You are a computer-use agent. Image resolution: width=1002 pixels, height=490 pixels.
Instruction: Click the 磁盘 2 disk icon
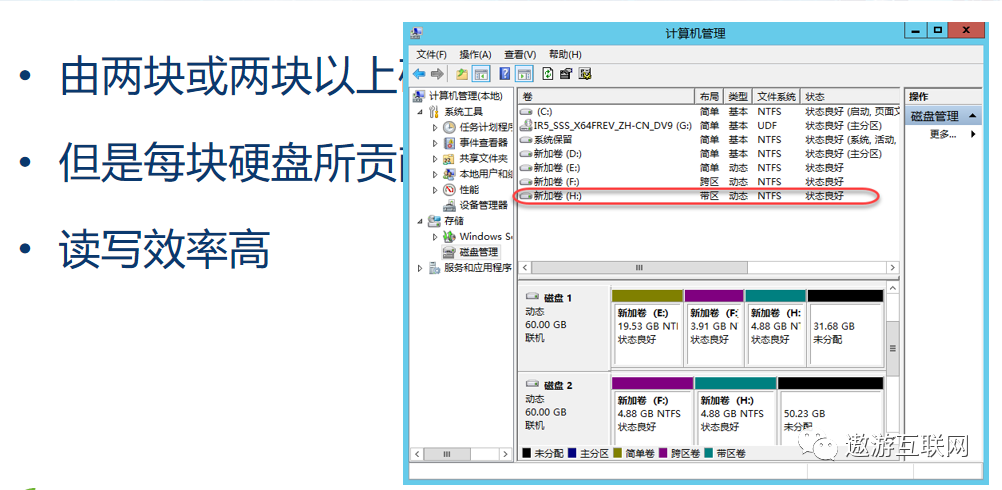(x=532, y=385)
